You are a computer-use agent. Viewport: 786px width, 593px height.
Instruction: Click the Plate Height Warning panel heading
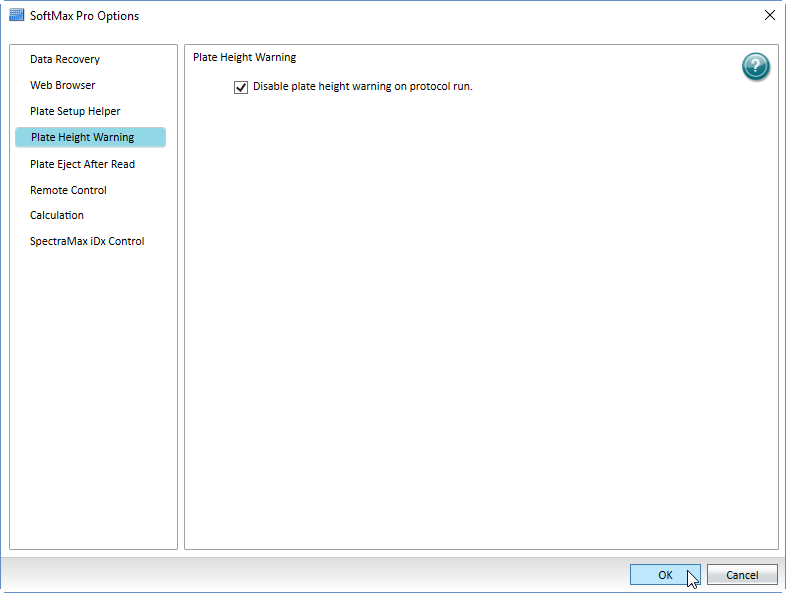[244, 58]
